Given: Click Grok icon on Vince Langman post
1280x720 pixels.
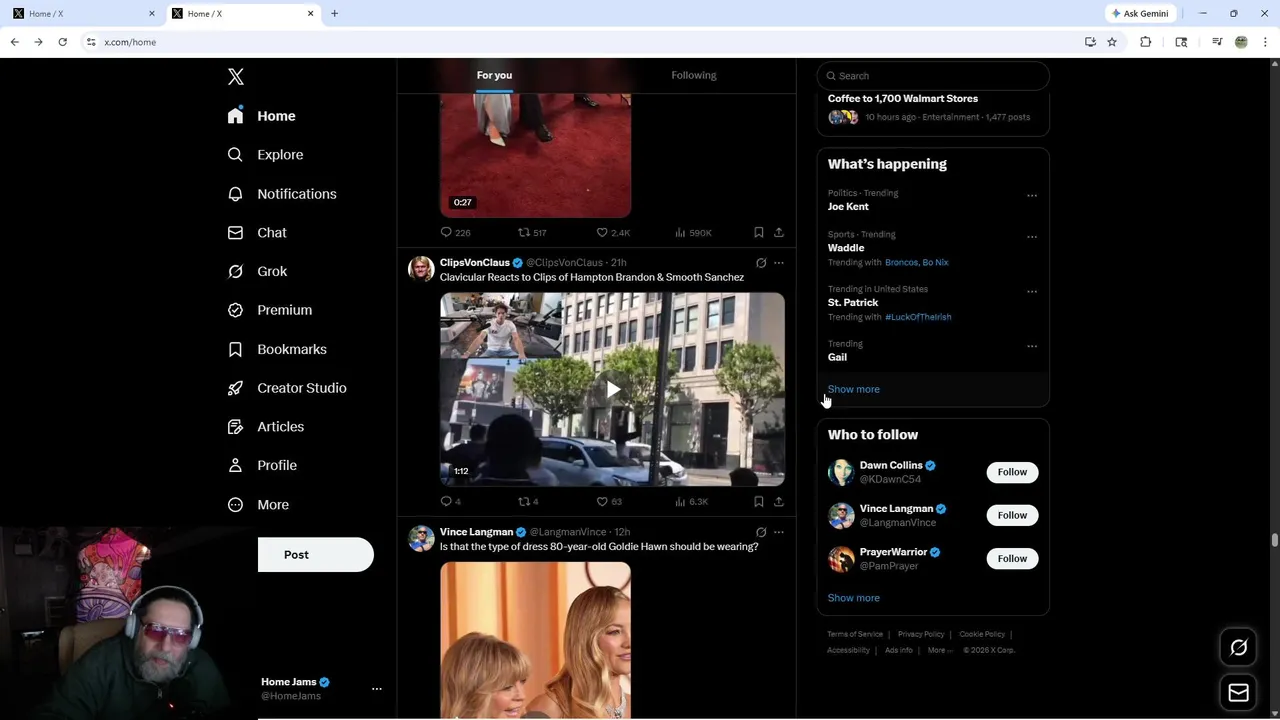Looking at the screenshot, I should (761, 532).
